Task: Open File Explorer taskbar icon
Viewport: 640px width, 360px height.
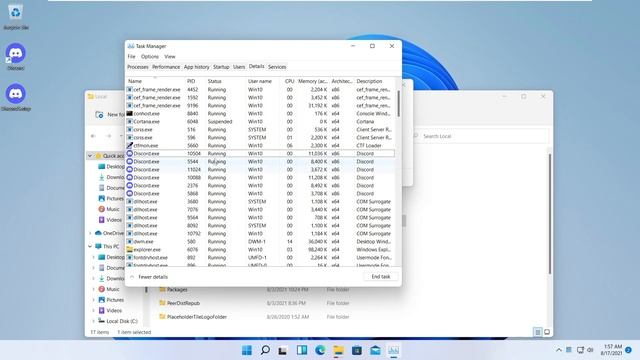Action: (338, 350)
